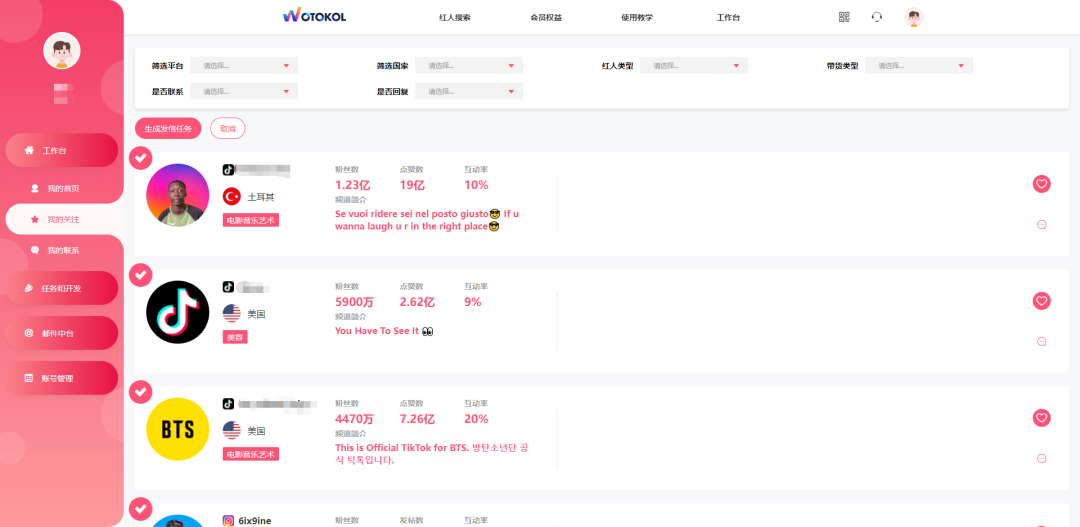Click the 'You Have To See It' bio text
Screen dimensions: 1080x527
[x=384, y=331]
